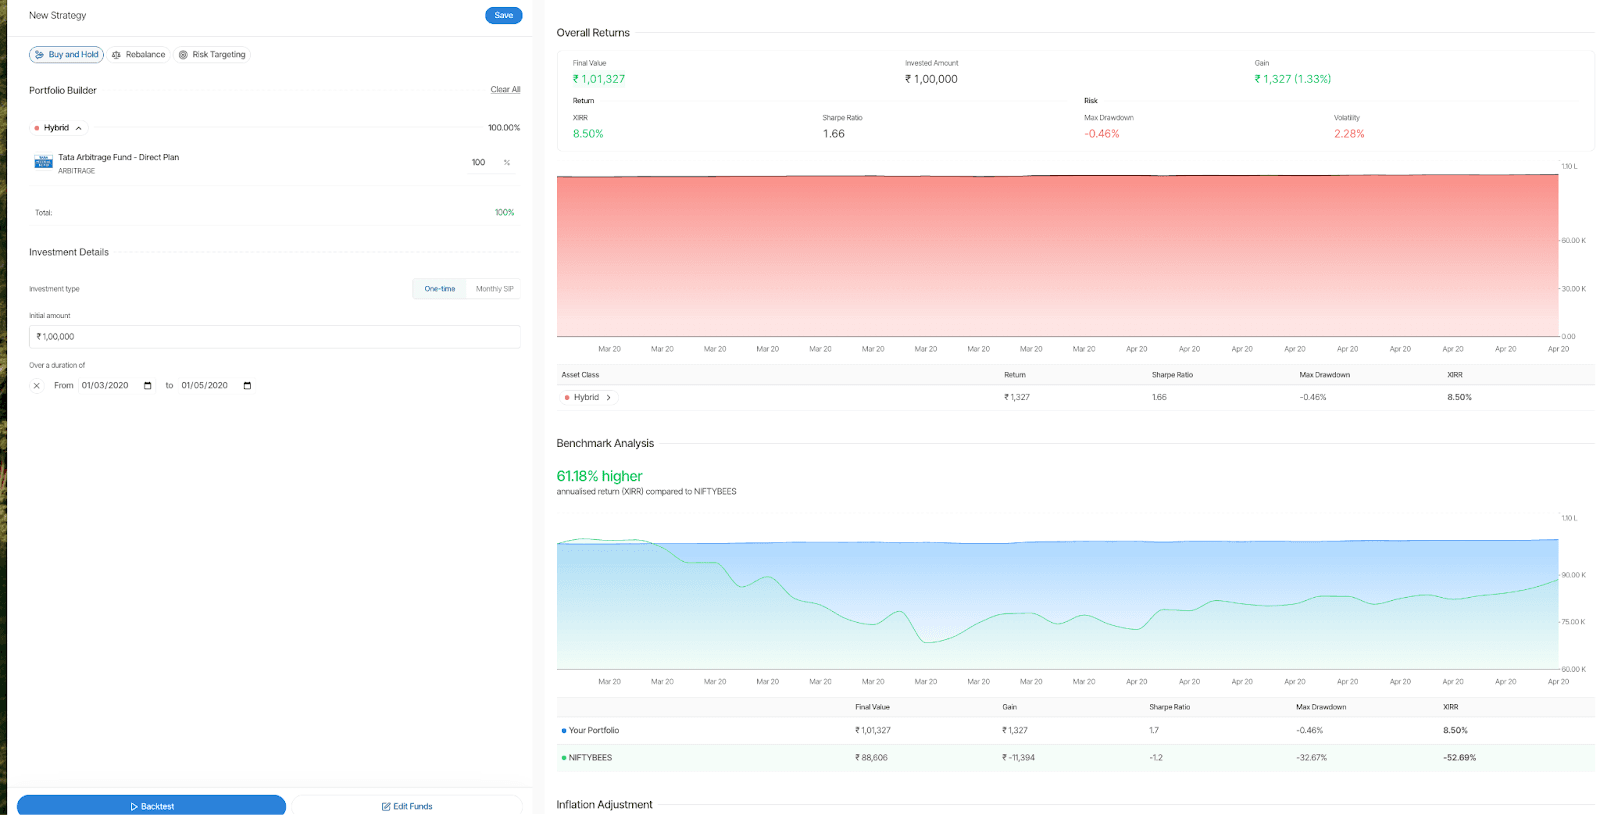Click the Edit Funds button
Viewport: 1600px width, 815px height.
[x=407, y=806]
